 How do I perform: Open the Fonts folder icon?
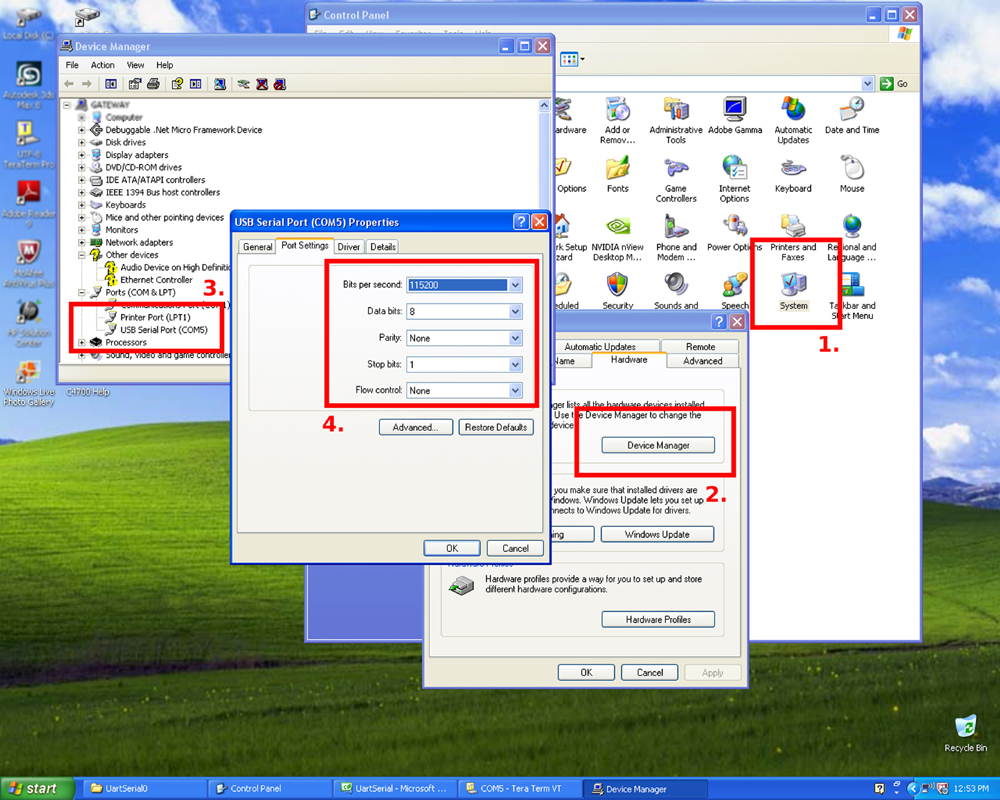617,174
